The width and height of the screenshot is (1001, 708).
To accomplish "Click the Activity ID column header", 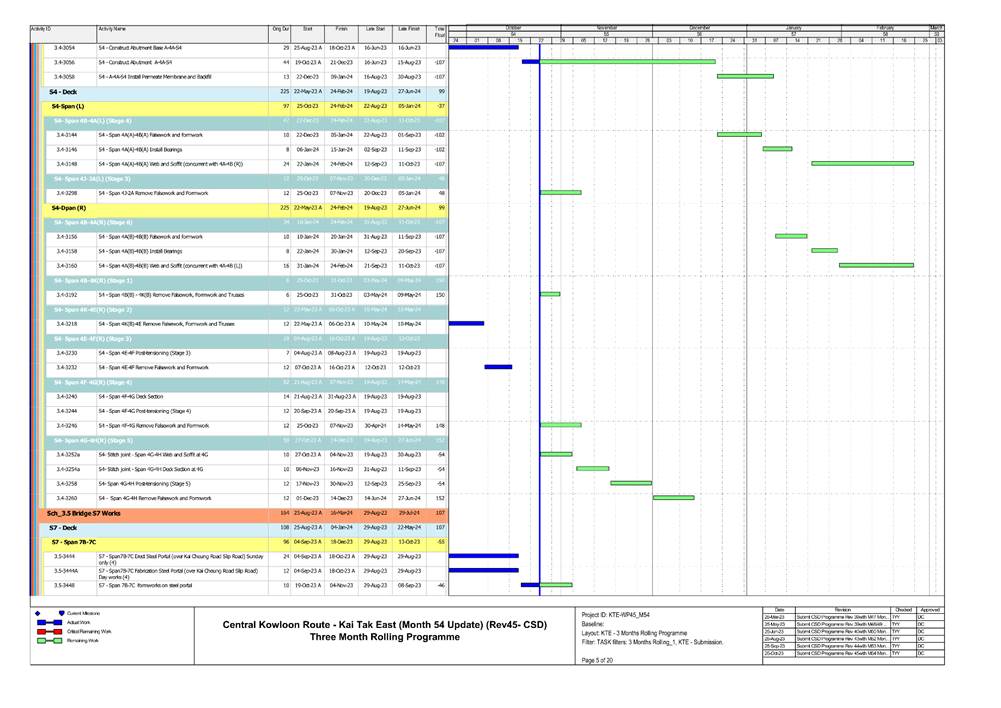I will [41, 30].
